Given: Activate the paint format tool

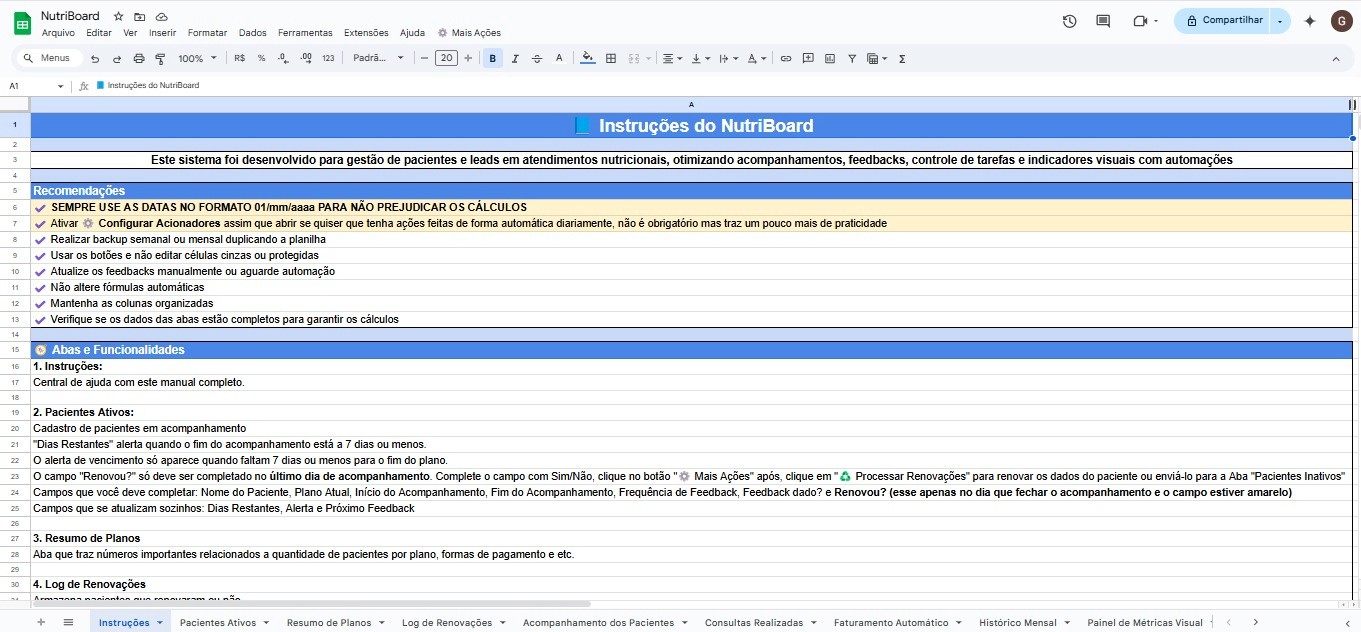Looking at the screenshot, I should coord(160,59).
